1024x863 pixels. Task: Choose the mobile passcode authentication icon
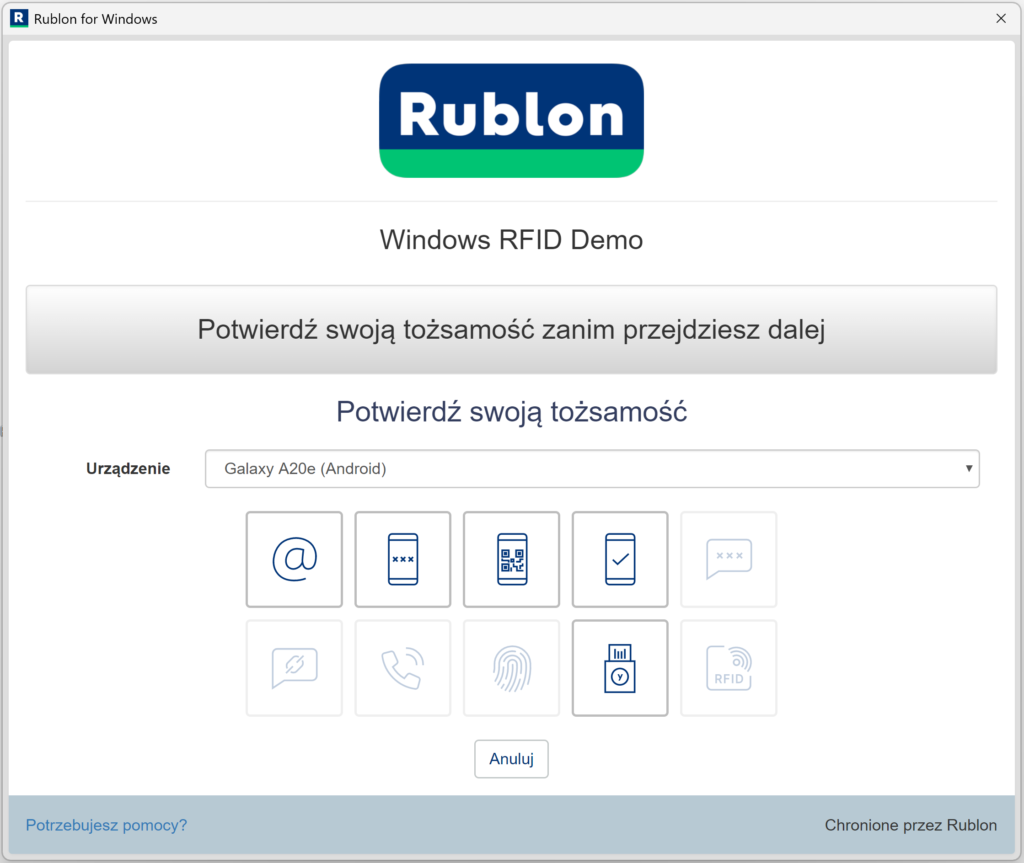click(x=403, y=559)
